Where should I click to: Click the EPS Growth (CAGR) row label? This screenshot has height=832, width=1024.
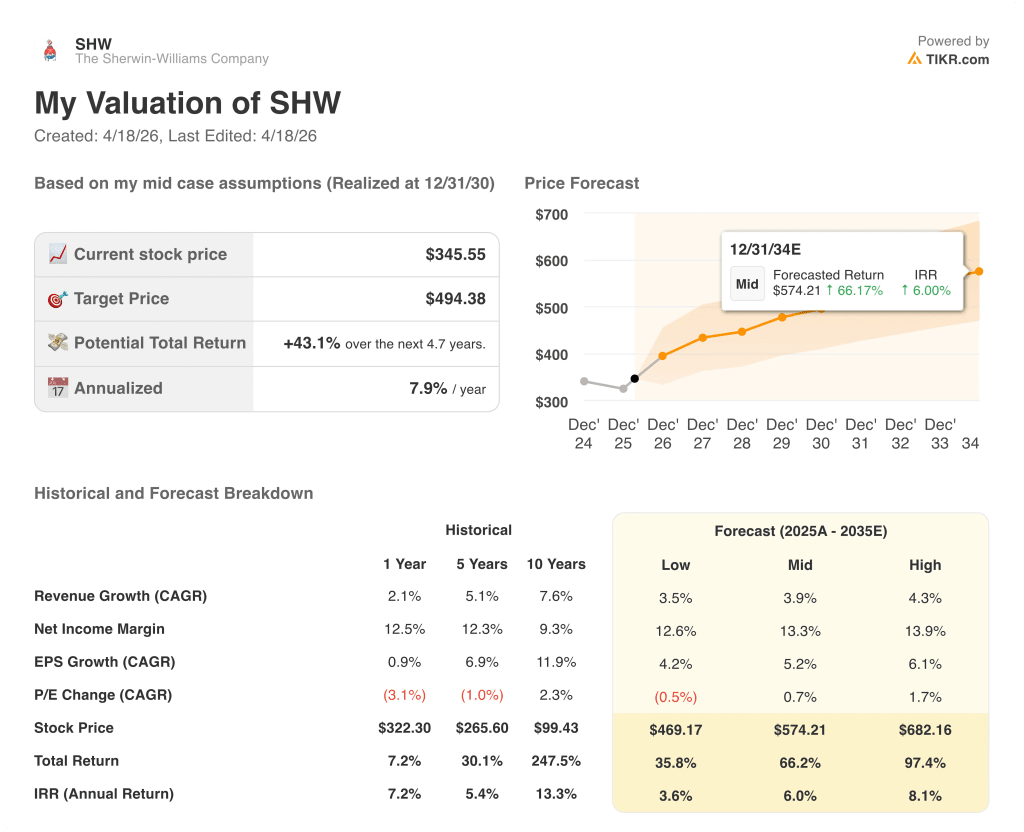coord(104,662)
